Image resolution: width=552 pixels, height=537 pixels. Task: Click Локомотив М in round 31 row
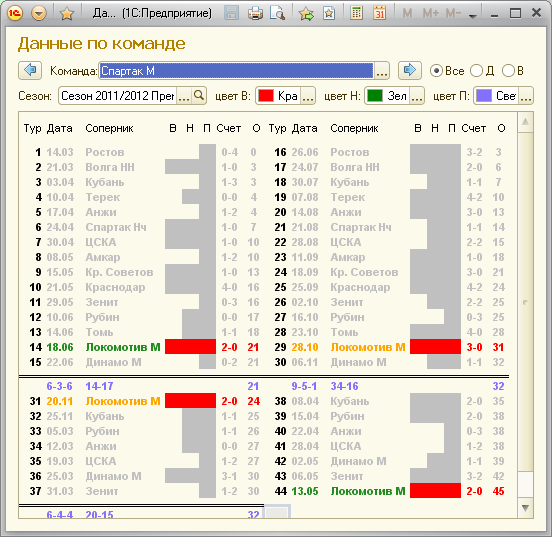point(123,401)
